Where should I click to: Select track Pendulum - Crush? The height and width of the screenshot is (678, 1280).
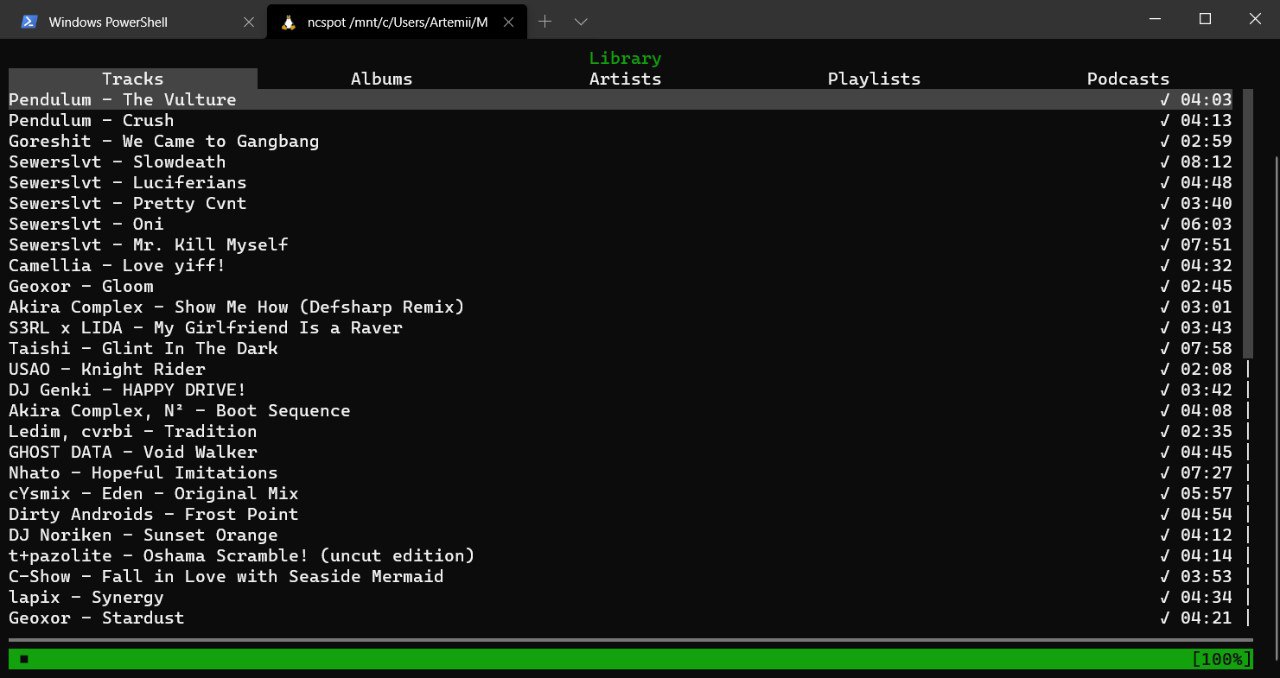620,120
